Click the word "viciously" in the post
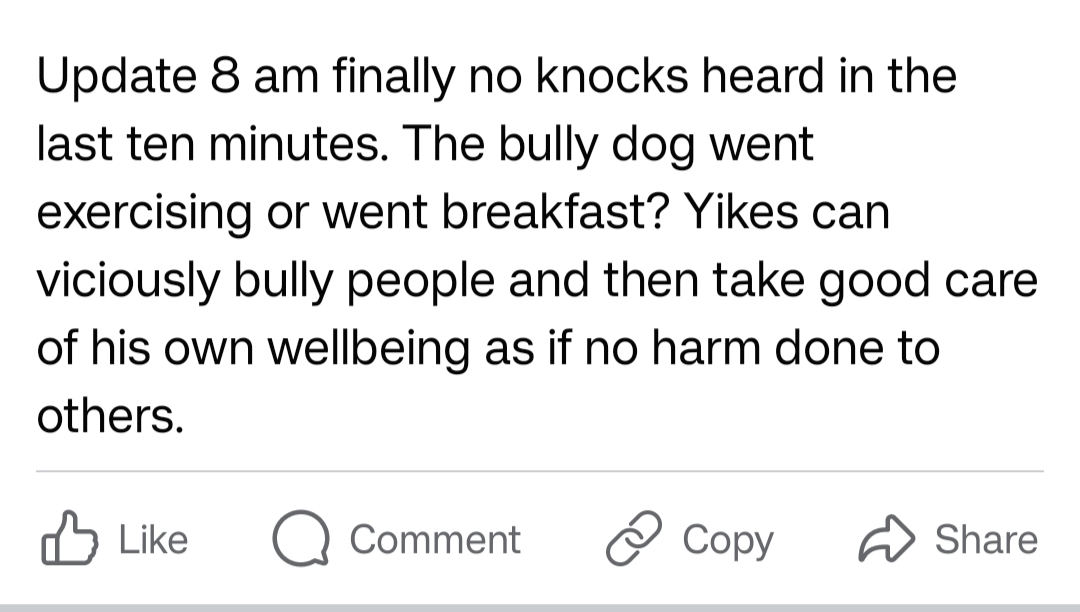Screen dimensions: 1080x612 coord(127,282)
